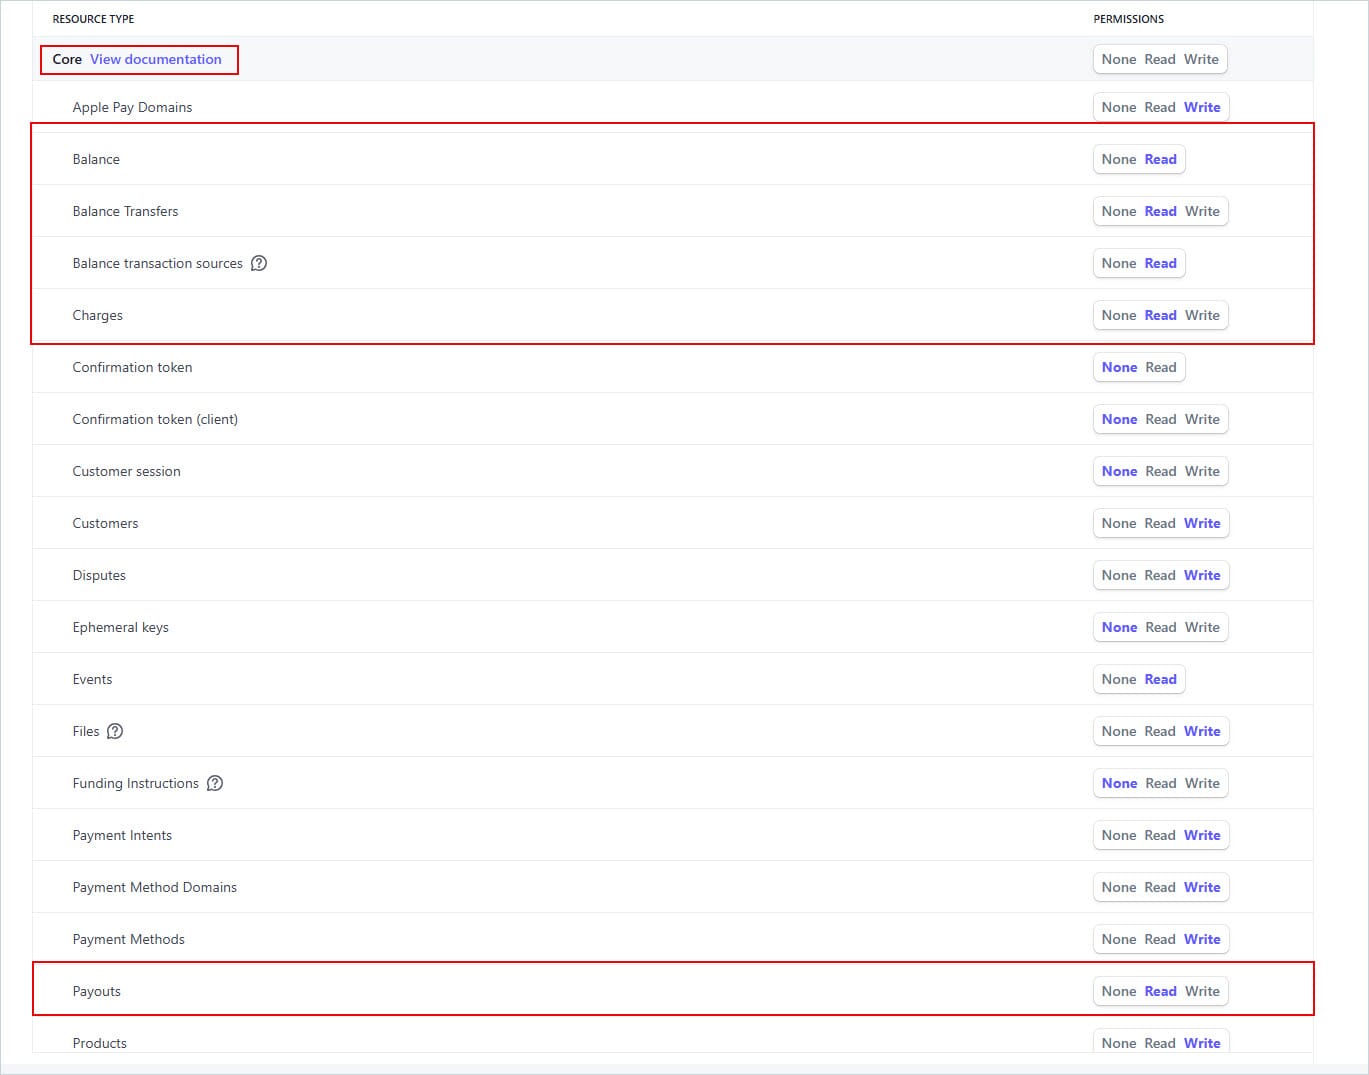Choose Write for Confirmation token (client)
Image resolution: width=1369 pixels, height=1075 pixels.
coord(1202,419)
